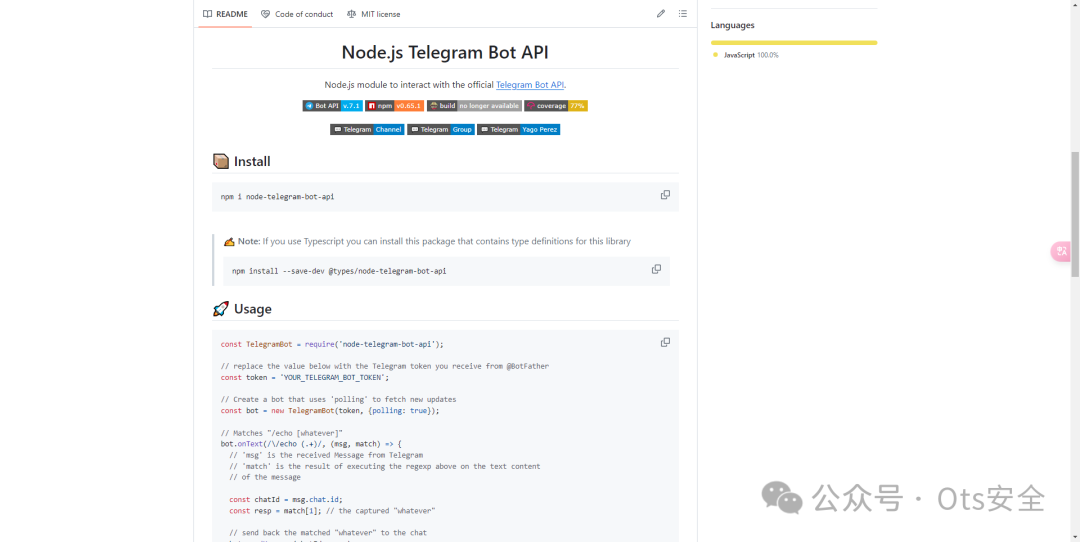Click the Node.js Telegram Bot API title
This screenshot has width=1080, height=542.
445,53
